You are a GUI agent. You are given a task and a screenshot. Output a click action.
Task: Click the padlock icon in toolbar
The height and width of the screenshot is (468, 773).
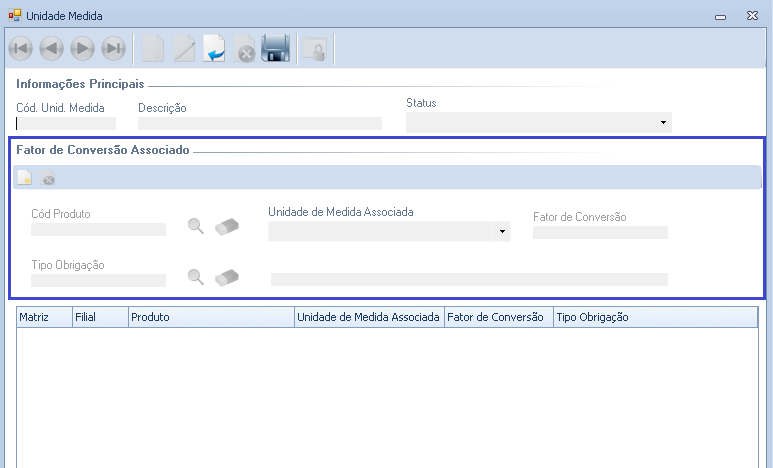(315, 49)
